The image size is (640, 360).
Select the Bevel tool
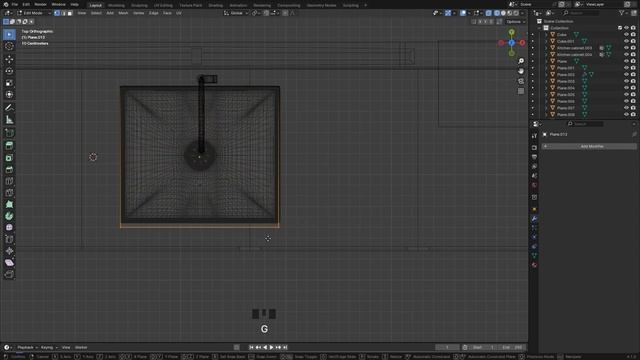(x=9, y=169)
